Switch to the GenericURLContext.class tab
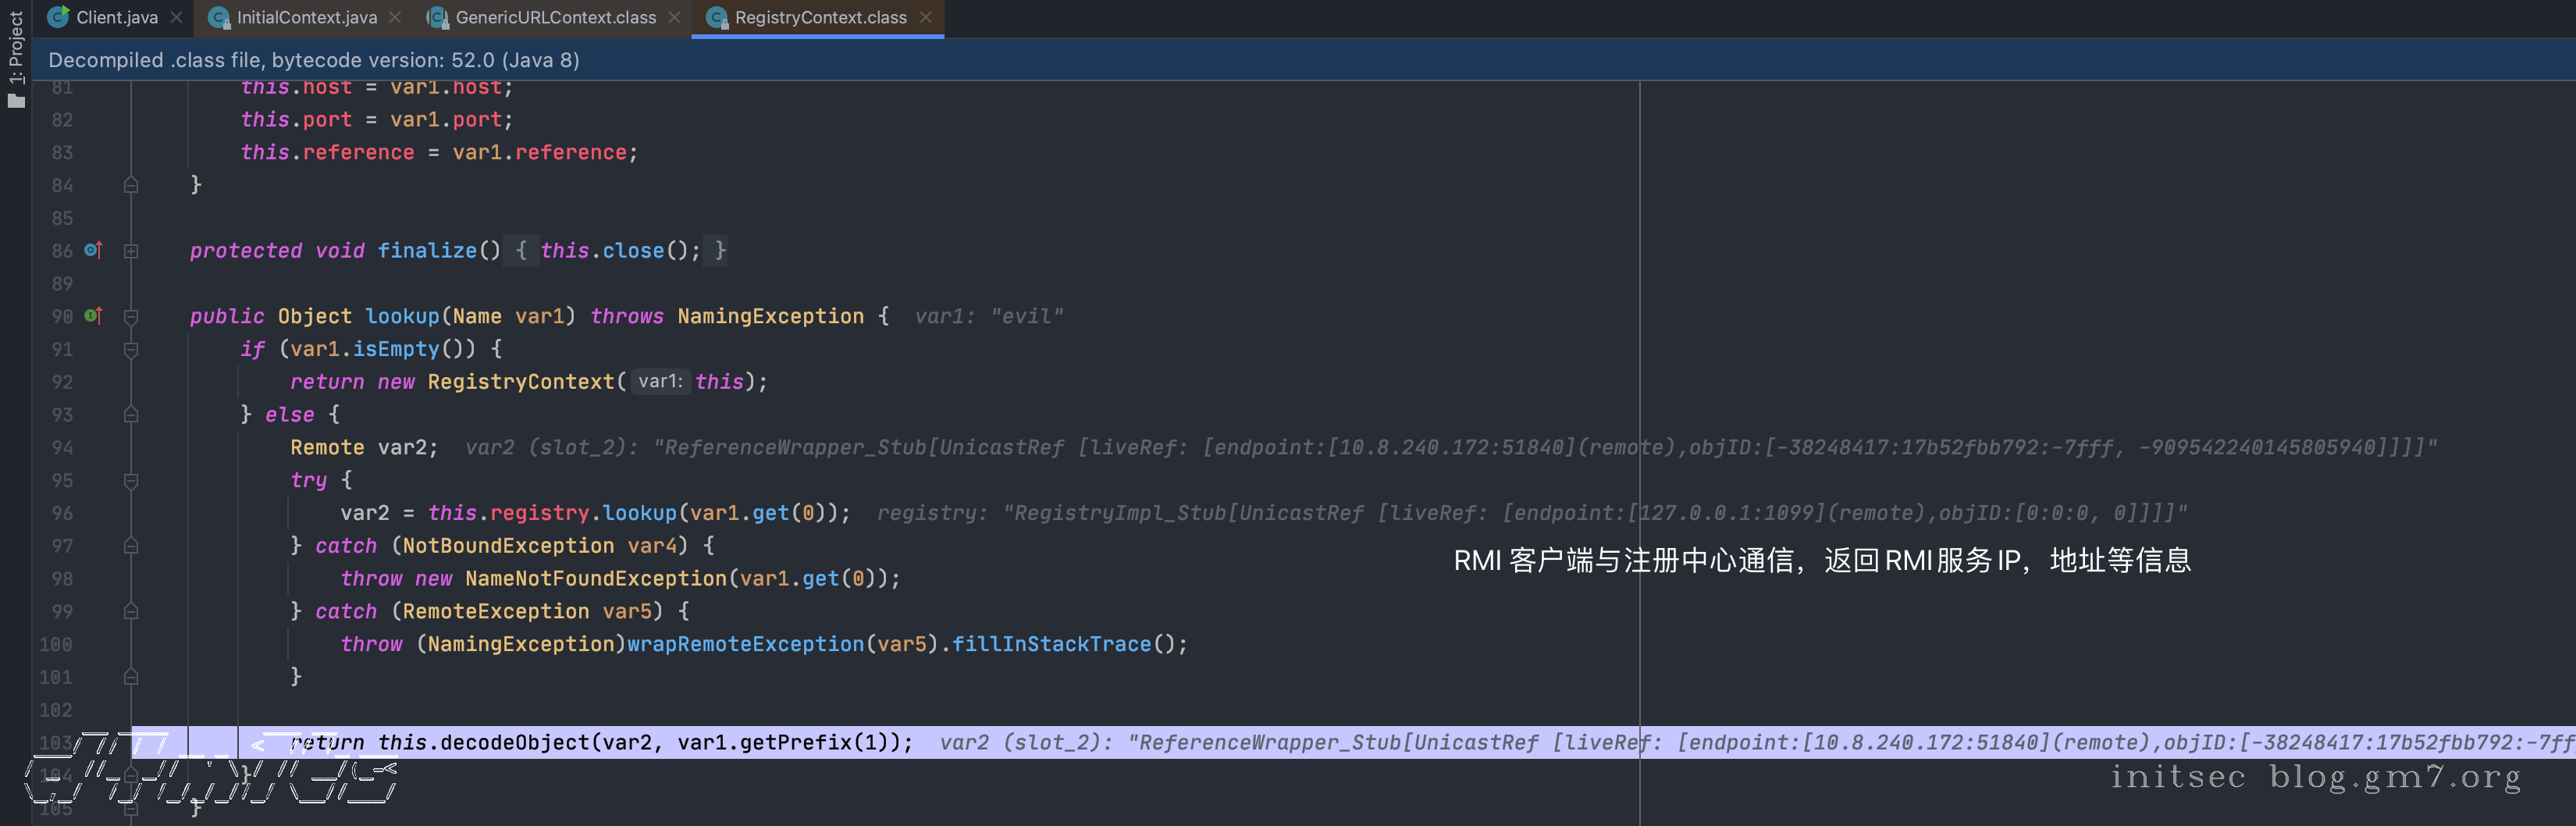2576x826 pixels. pos(555,17)
